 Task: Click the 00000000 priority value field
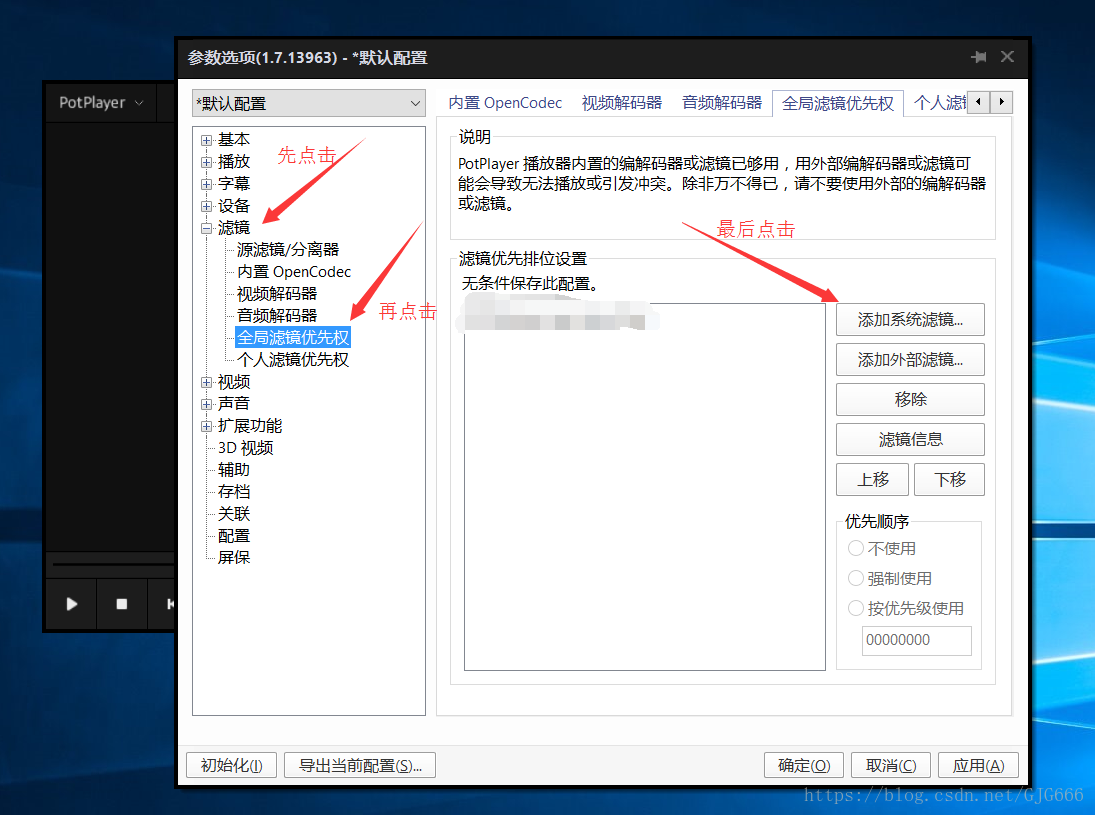tap(916, 640)
